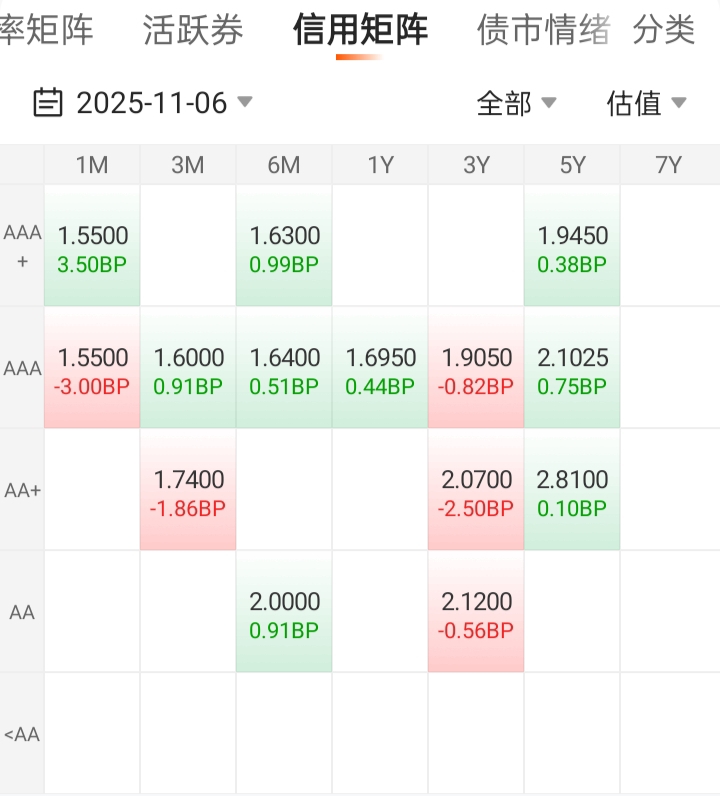Switch to the 活跃券 tab
Screen dimensions: 720x796
coord(193,30)
